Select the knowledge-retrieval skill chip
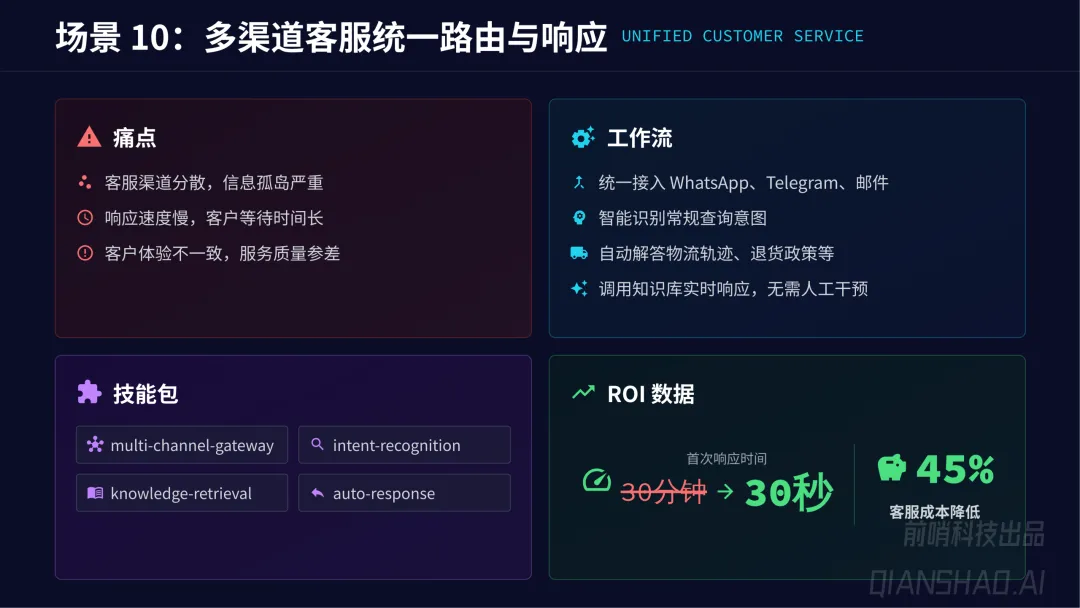 click(182, 492)
